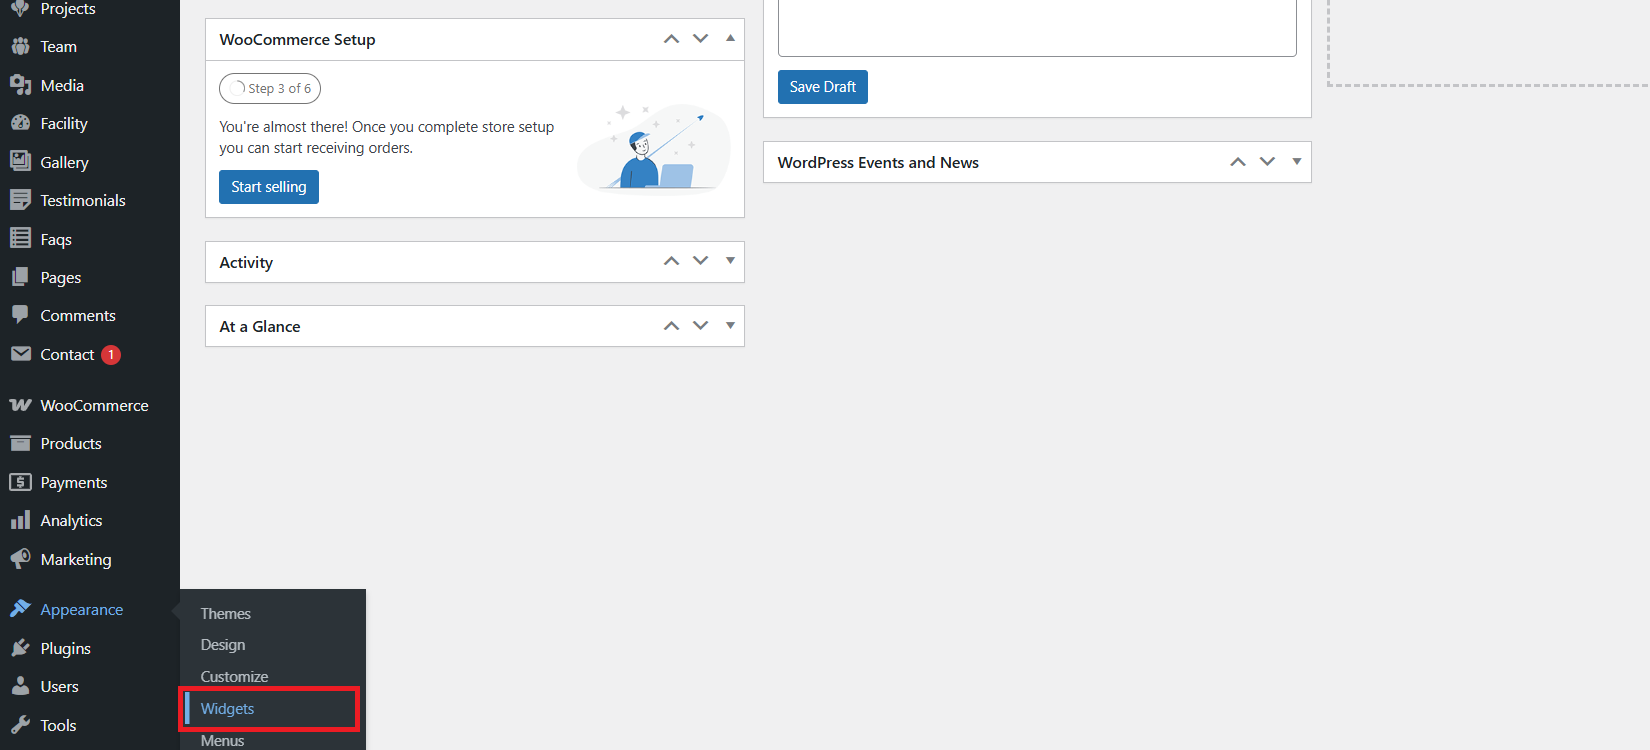The height and width of the screenshot is (750, 1650).
Task: Click the Quick Draft content text area
Action: [1037, 28]
